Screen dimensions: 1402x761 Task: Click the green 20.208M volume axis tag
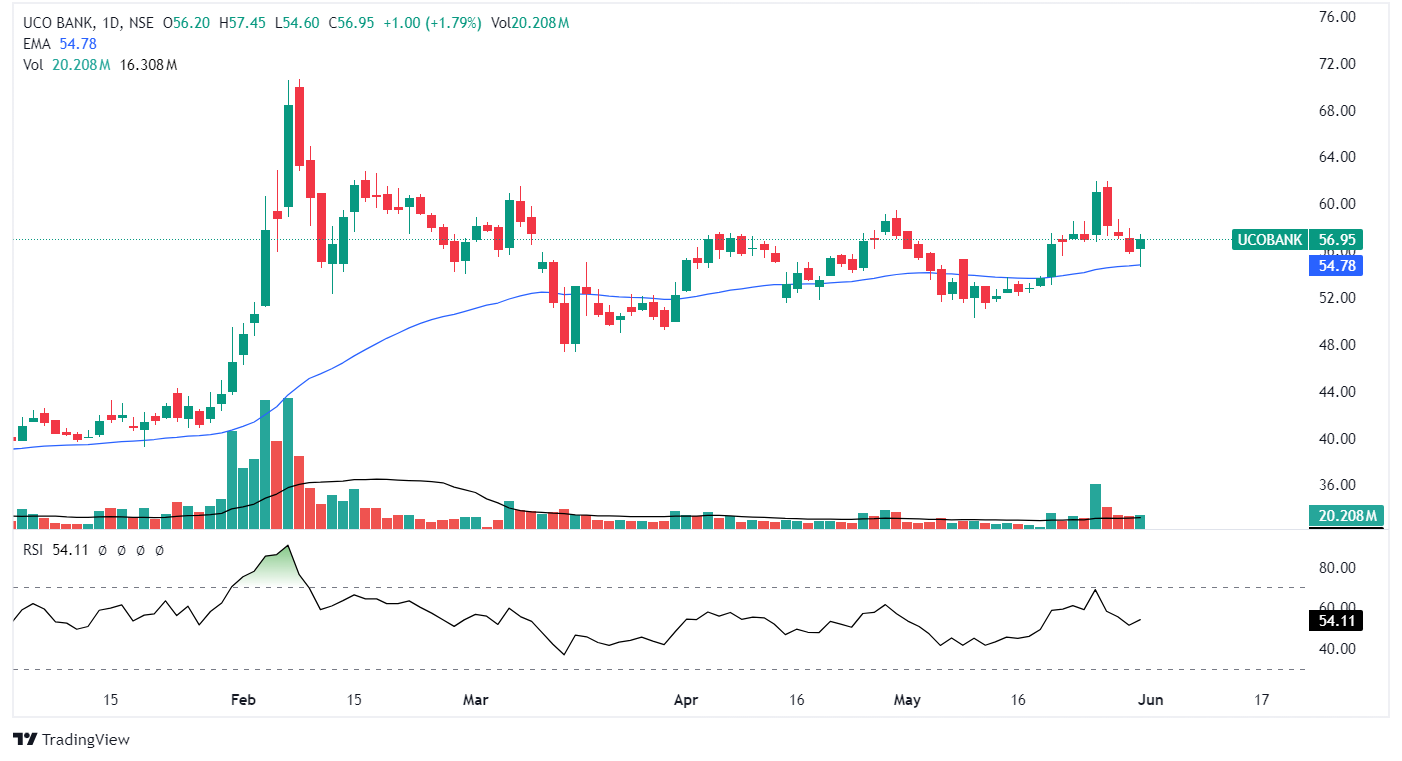[x=1345, y=516]
